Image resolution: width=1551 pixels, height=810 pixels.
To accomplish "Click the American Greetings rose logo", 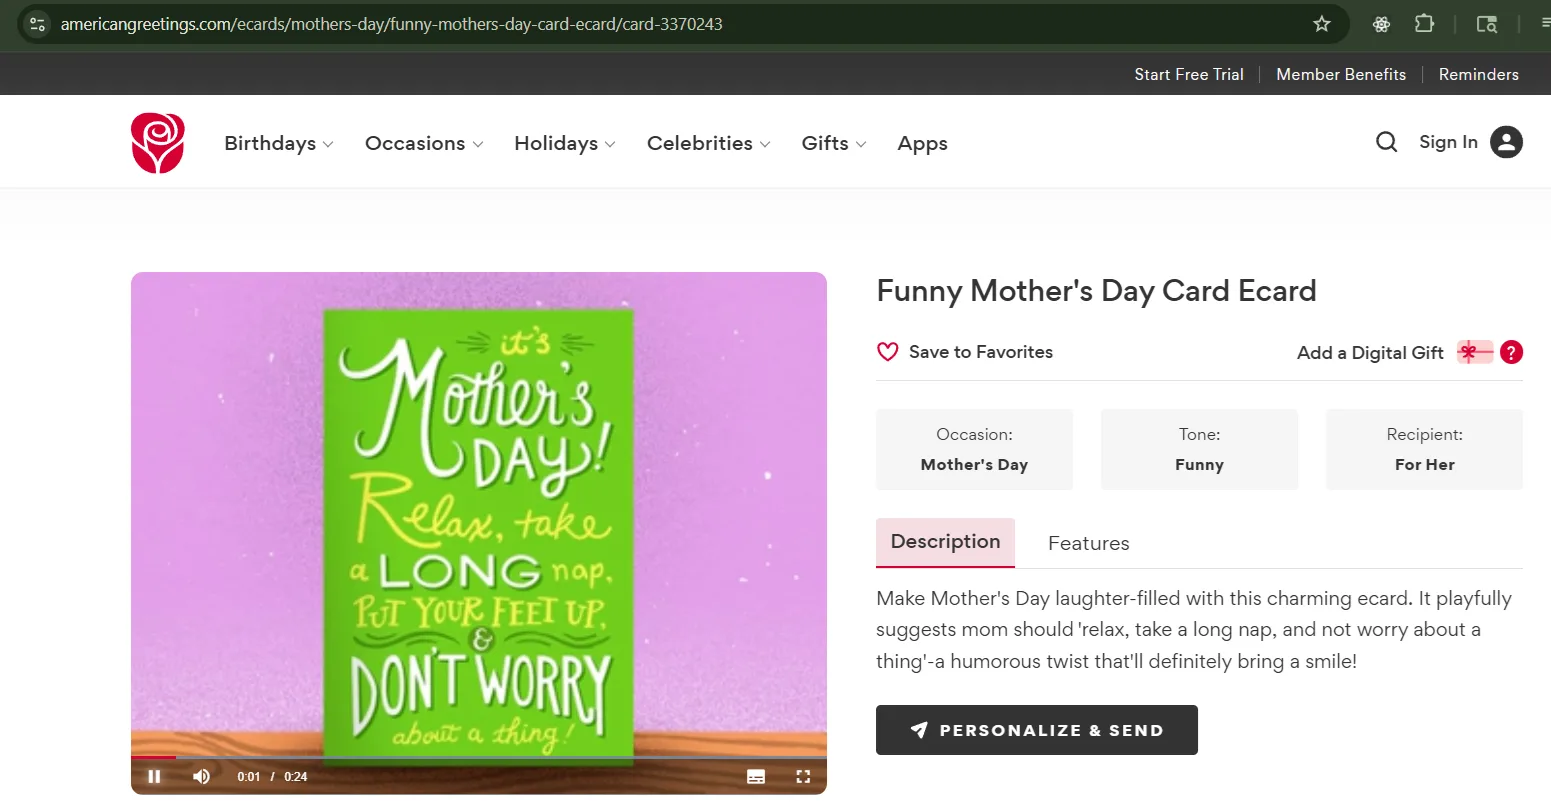I will click(158, 143).
